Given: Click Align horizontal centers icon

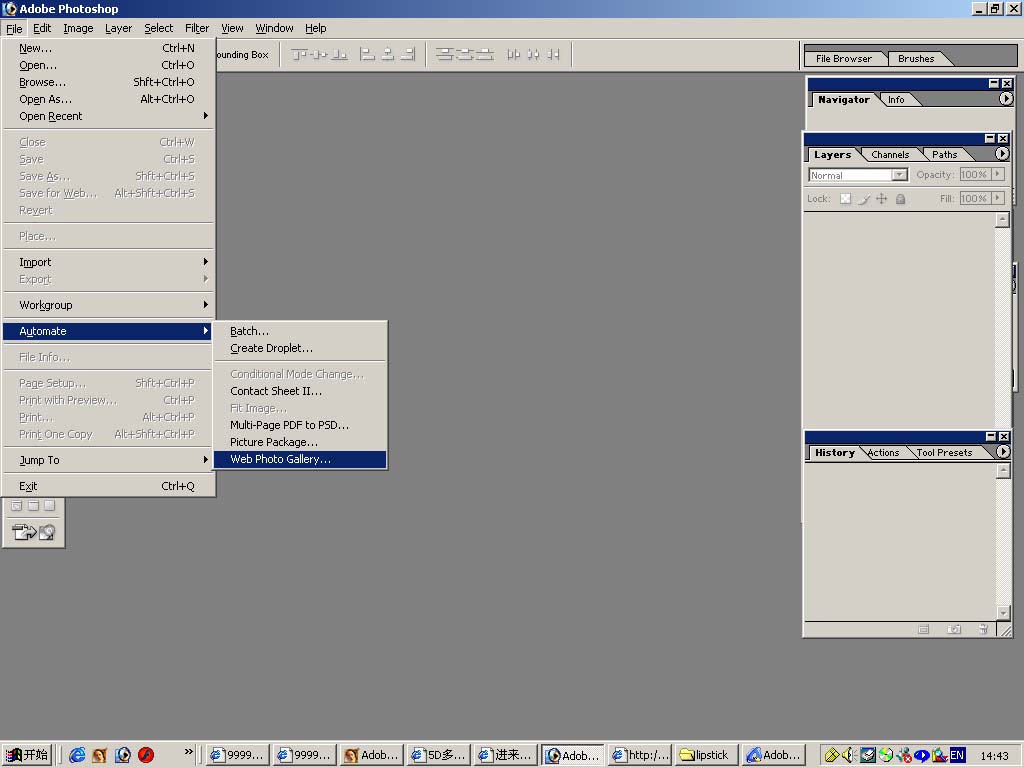Looking at the screenshot, I should coord(388,54).
